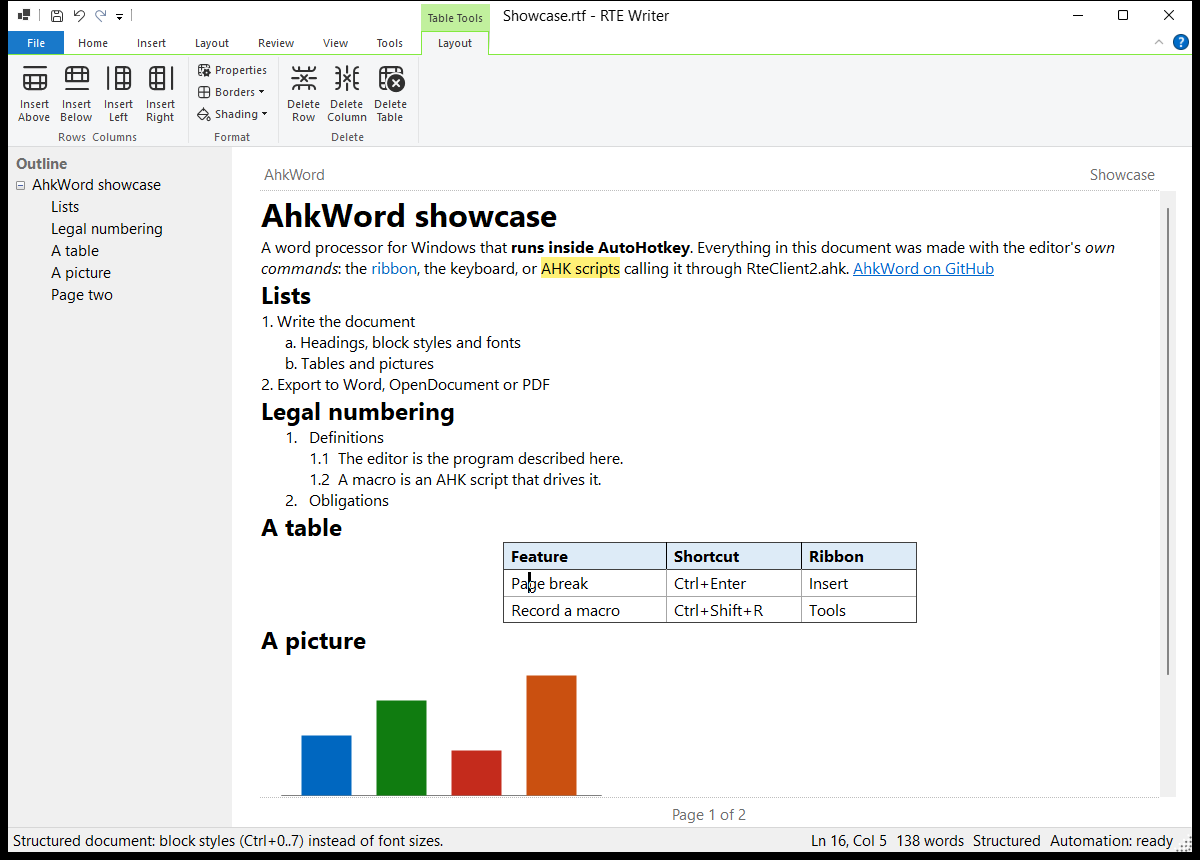Image resolution: width=1200 pixels, height=860 pixels.
Task: Click the 'Obligations' list item
Action: pos(349,501)
